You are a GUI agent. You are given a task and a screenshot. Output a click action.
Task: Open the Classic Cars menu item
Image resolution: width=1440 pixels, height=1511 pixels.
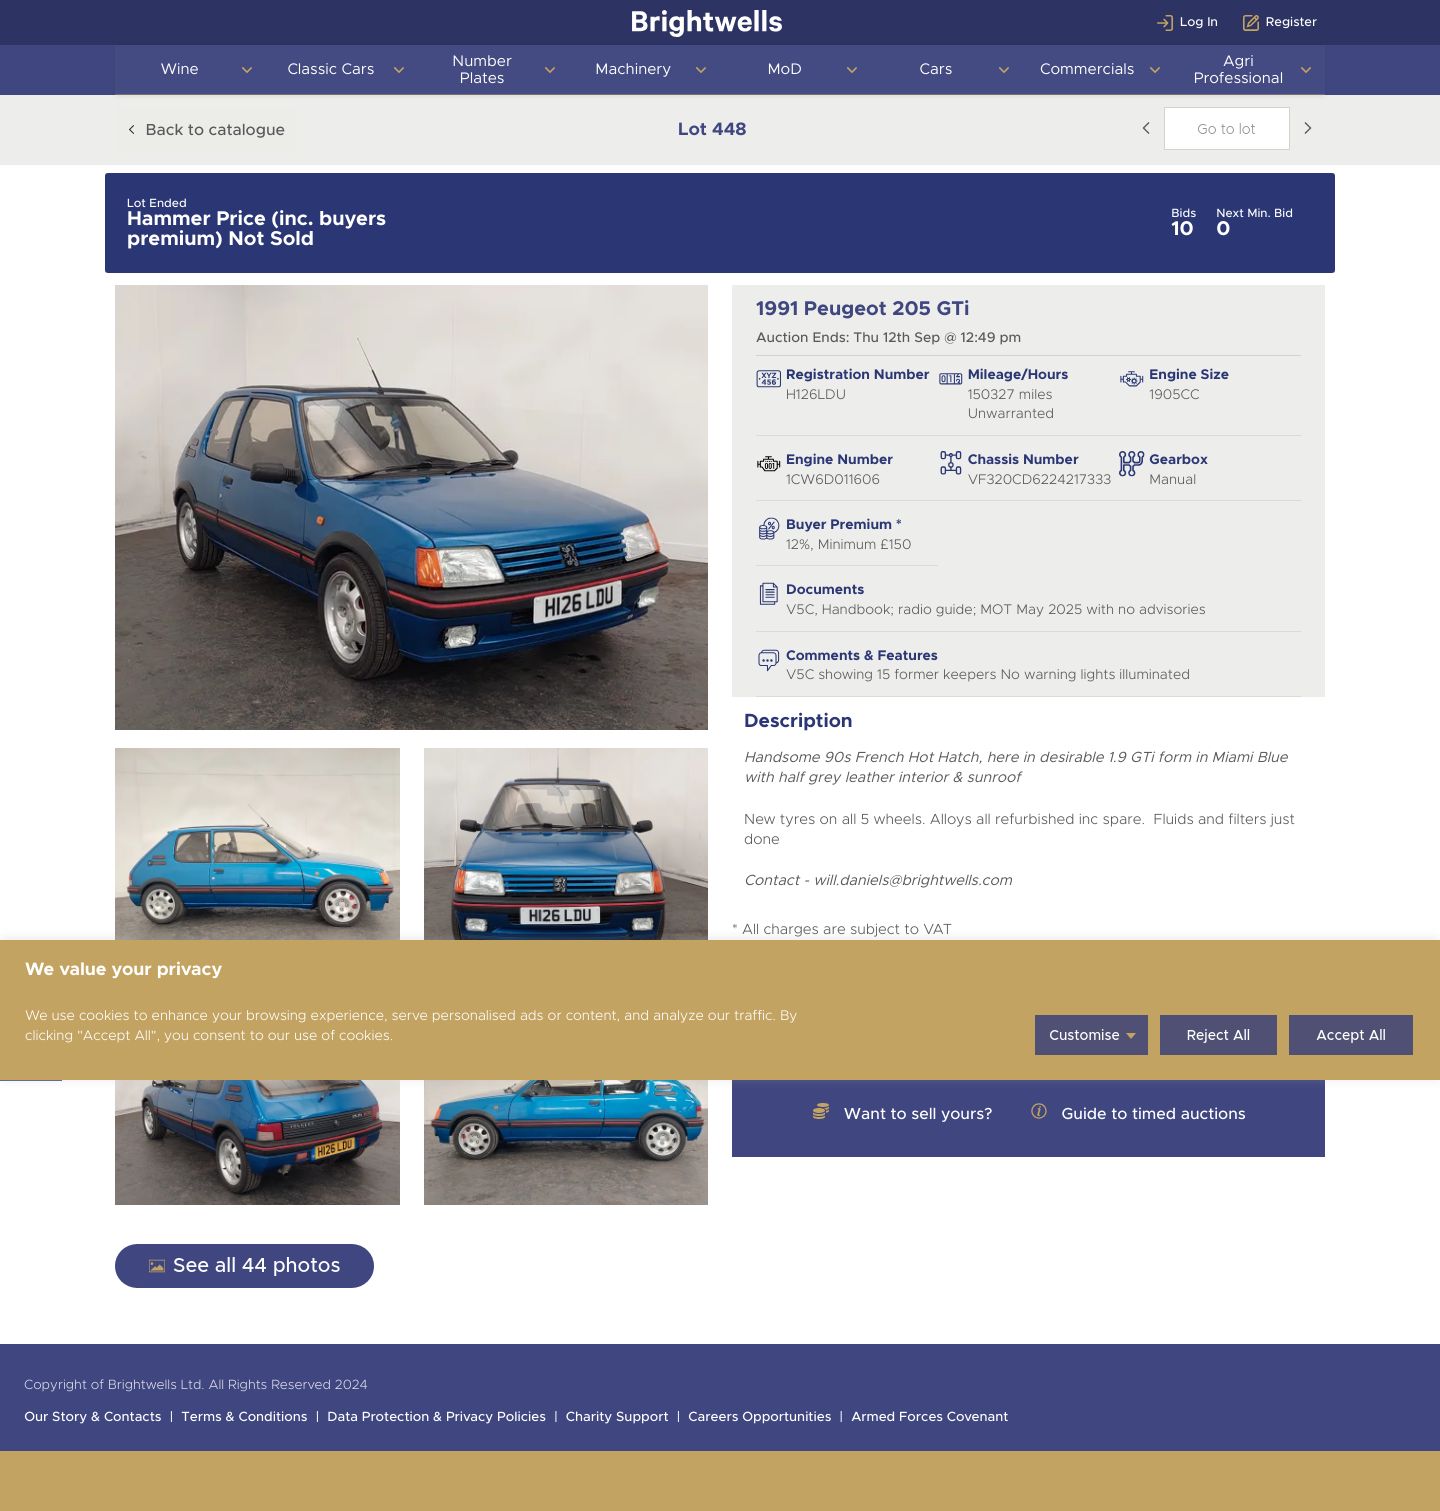pyautogui.click(x=330, y=69)
